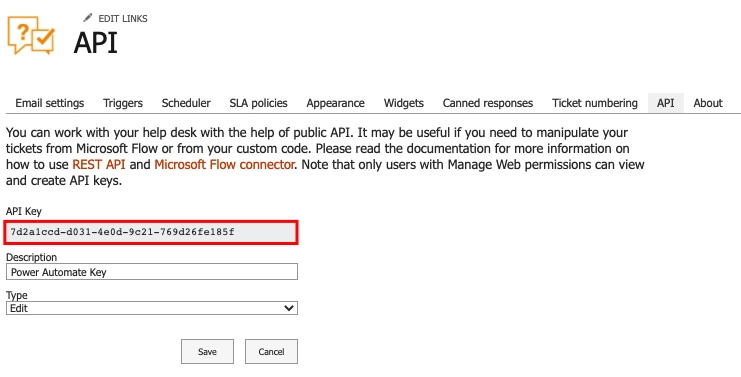Viewport: 741px width, 377px height.
Task: Click the 'Description' field label
Action: pos(31,257)
